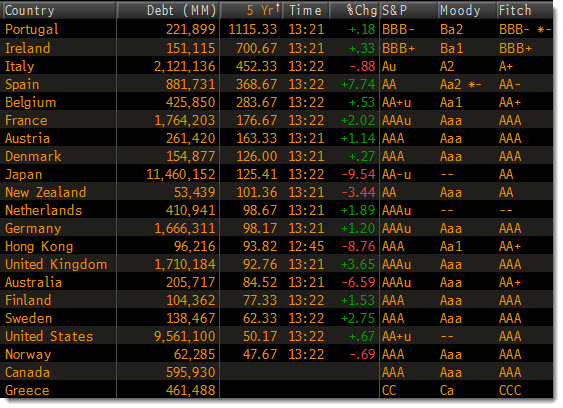Click Spain's Moody rating Aa2 *-

click(x=461, y=84)
